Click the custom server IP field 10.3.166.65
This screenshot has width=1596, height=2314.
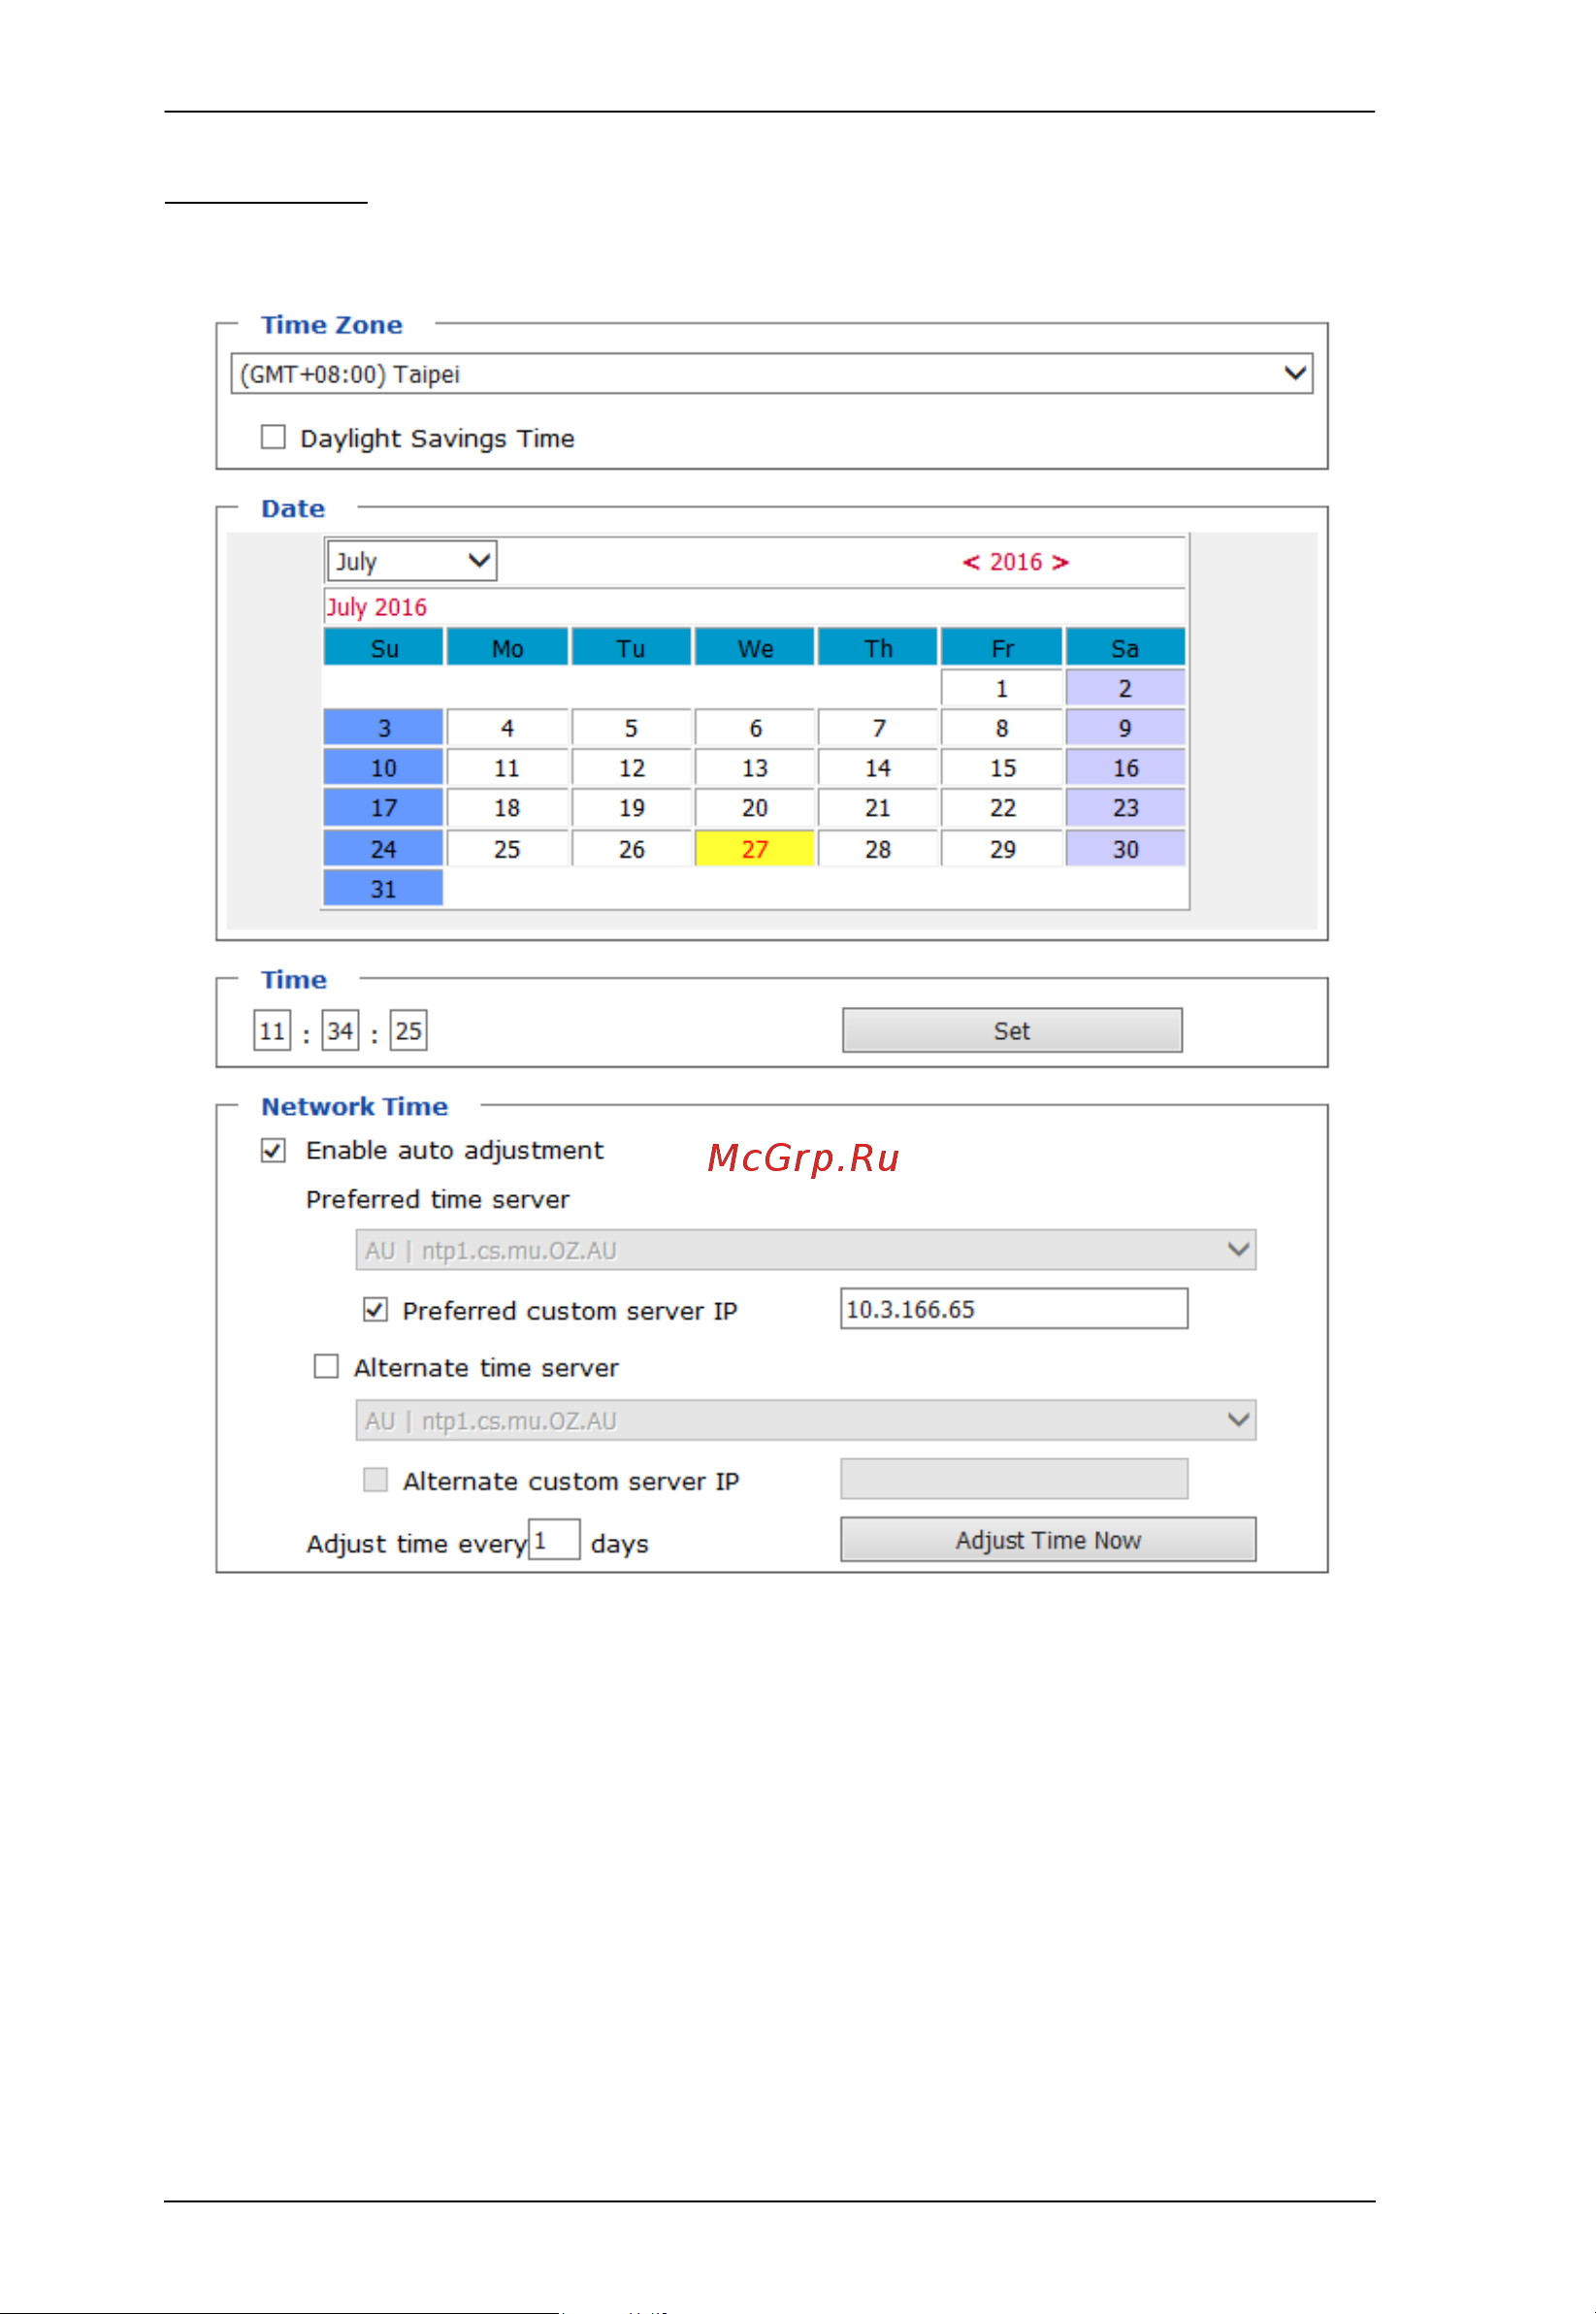tap(1014, 1309)
